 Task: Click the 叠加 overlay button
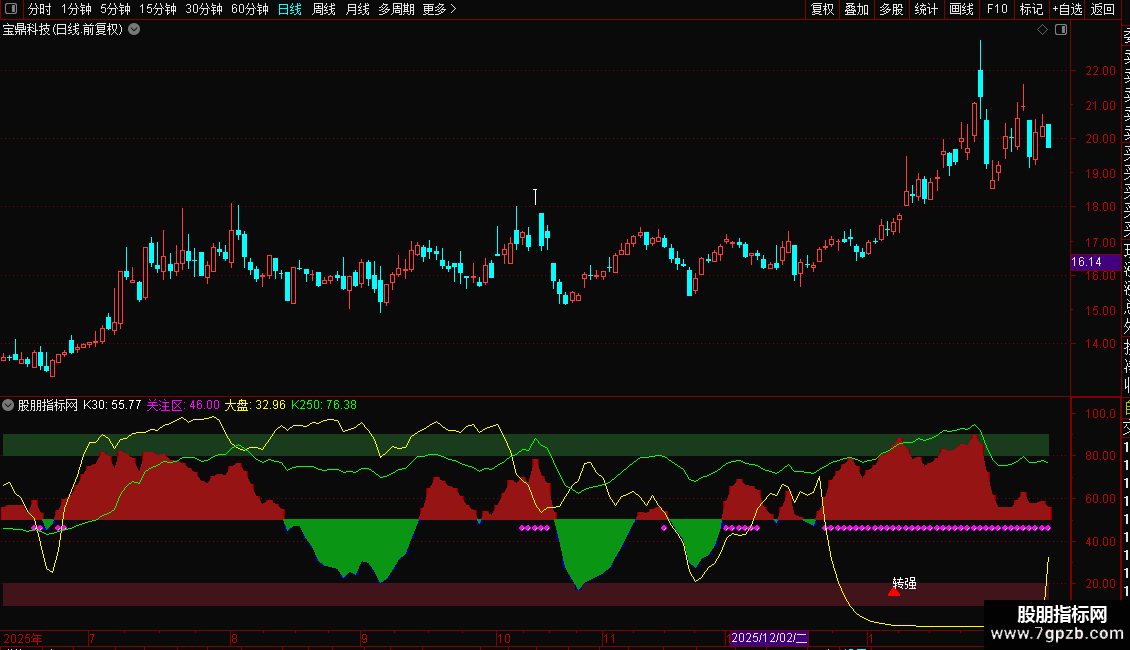pos(856,9)
